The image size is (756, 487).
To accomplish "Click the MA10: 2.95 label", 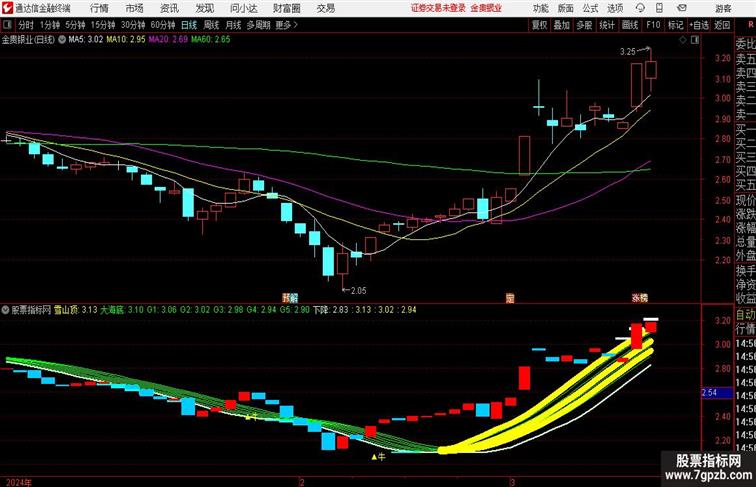I will [126, 40].
